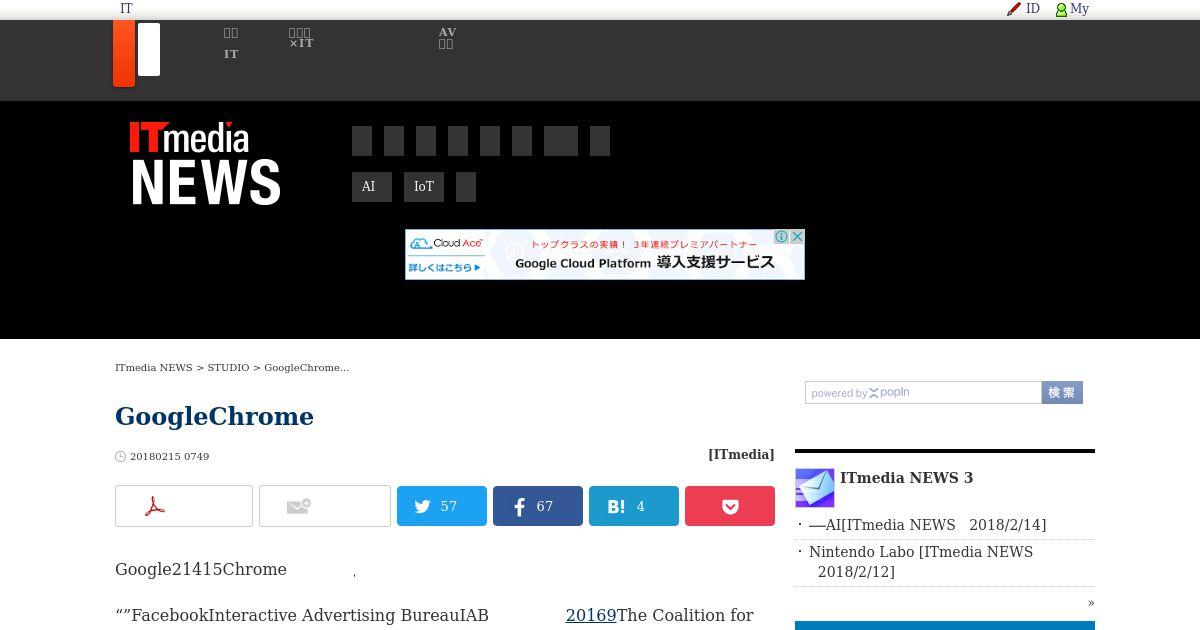Click the search text input field

923,393
